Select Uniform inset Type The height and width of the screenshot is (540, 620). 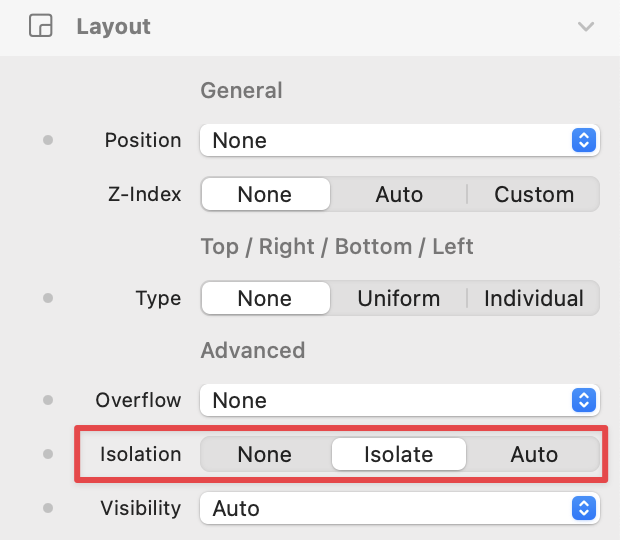coord(399,299)
